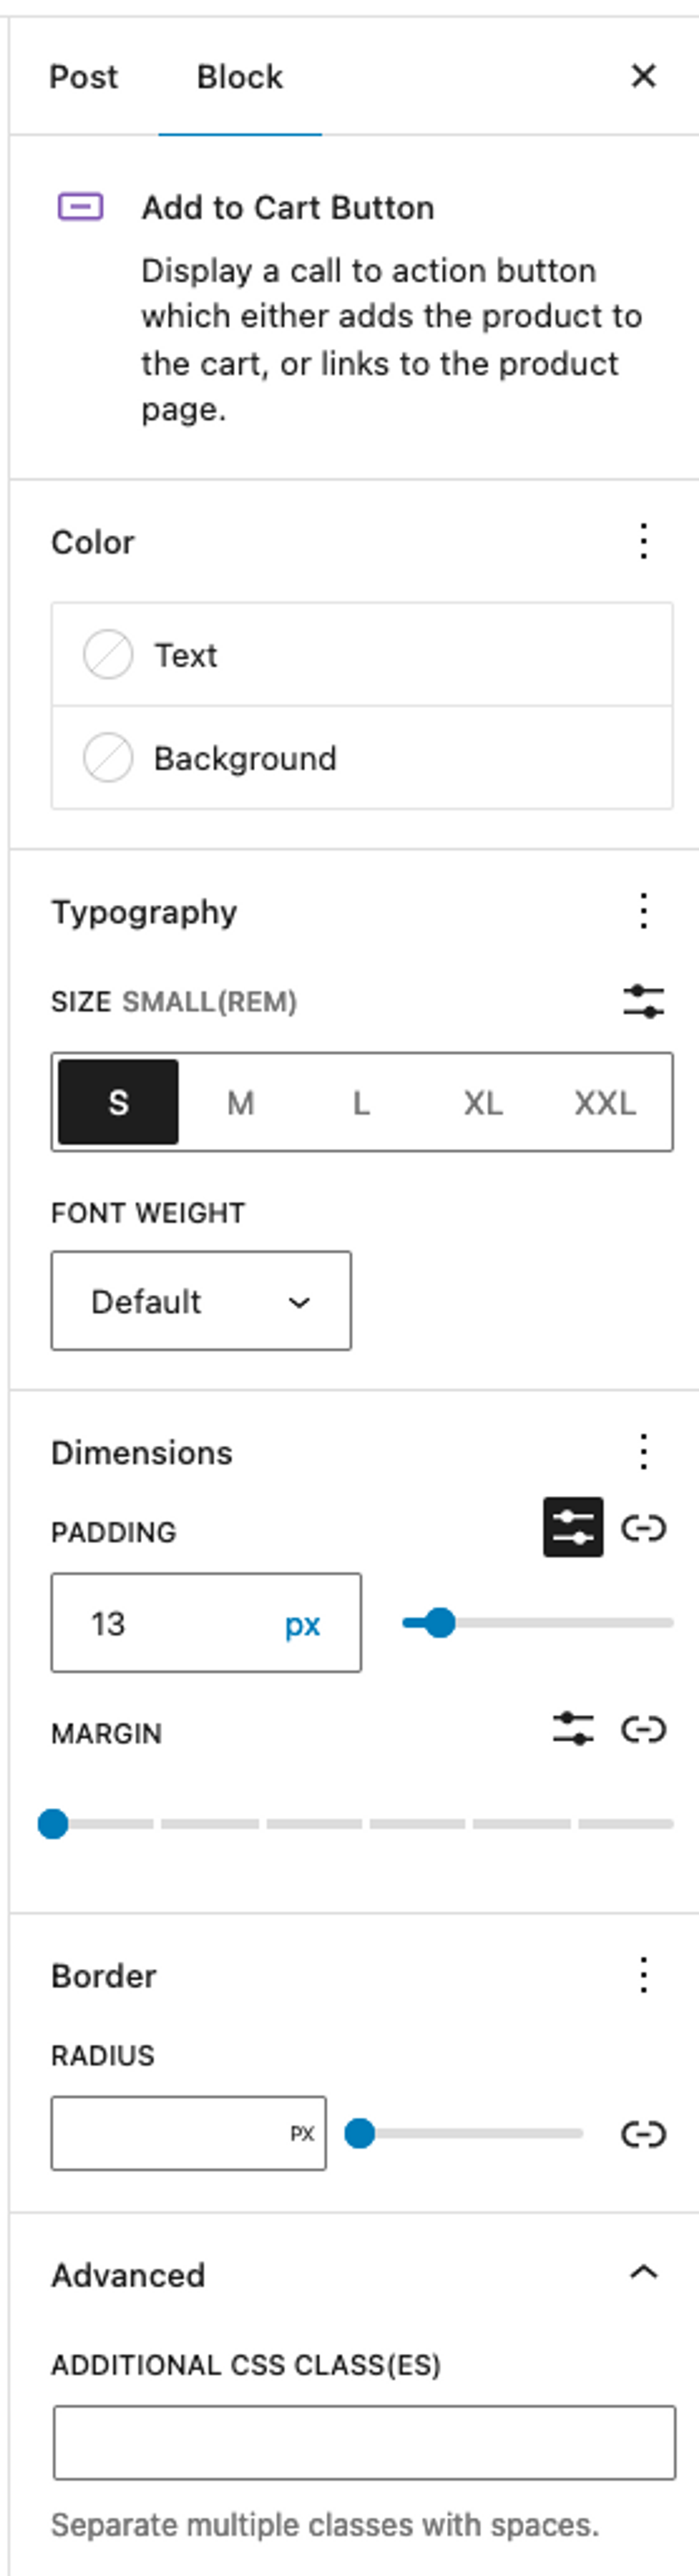Open the Border panel options menu

pyautogui.click(x=644, y=1975)
